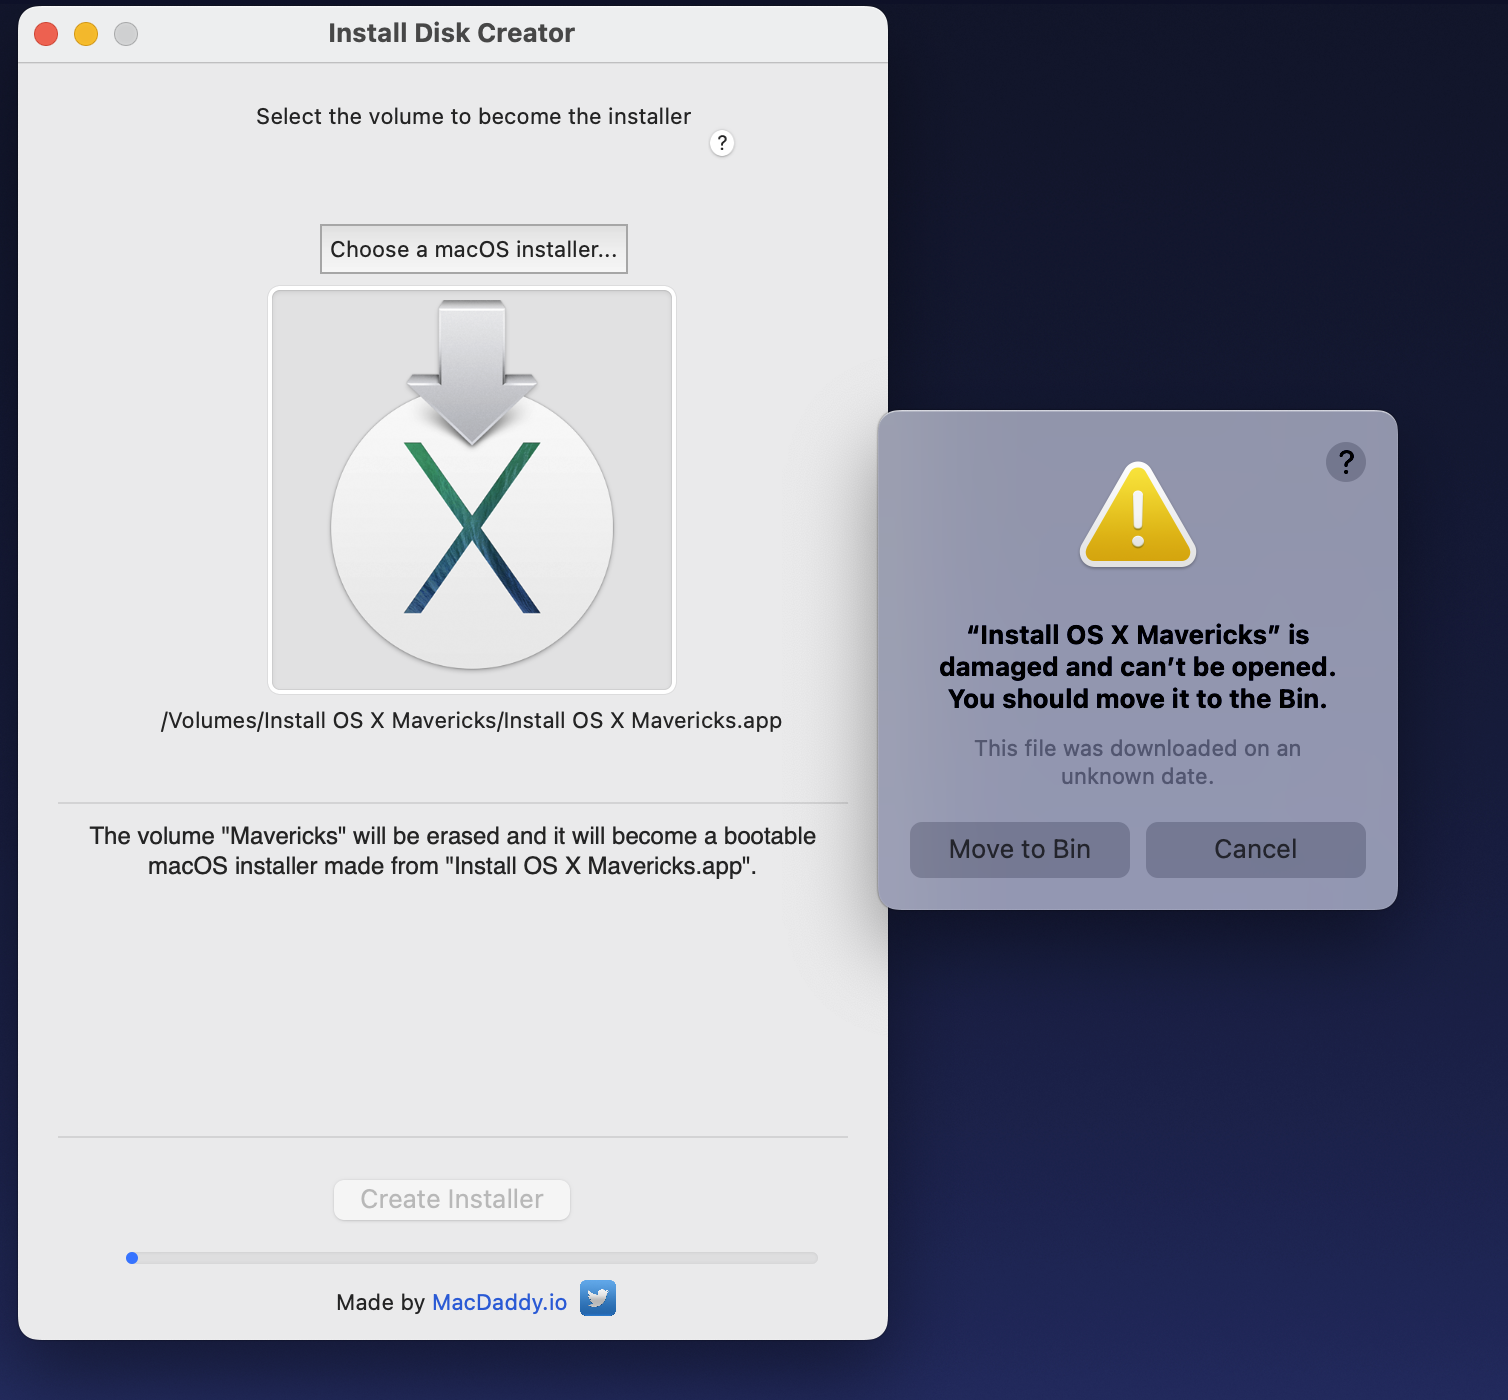
Task: Minimize the Install Disk Creator window
Action: pos(86,34)
